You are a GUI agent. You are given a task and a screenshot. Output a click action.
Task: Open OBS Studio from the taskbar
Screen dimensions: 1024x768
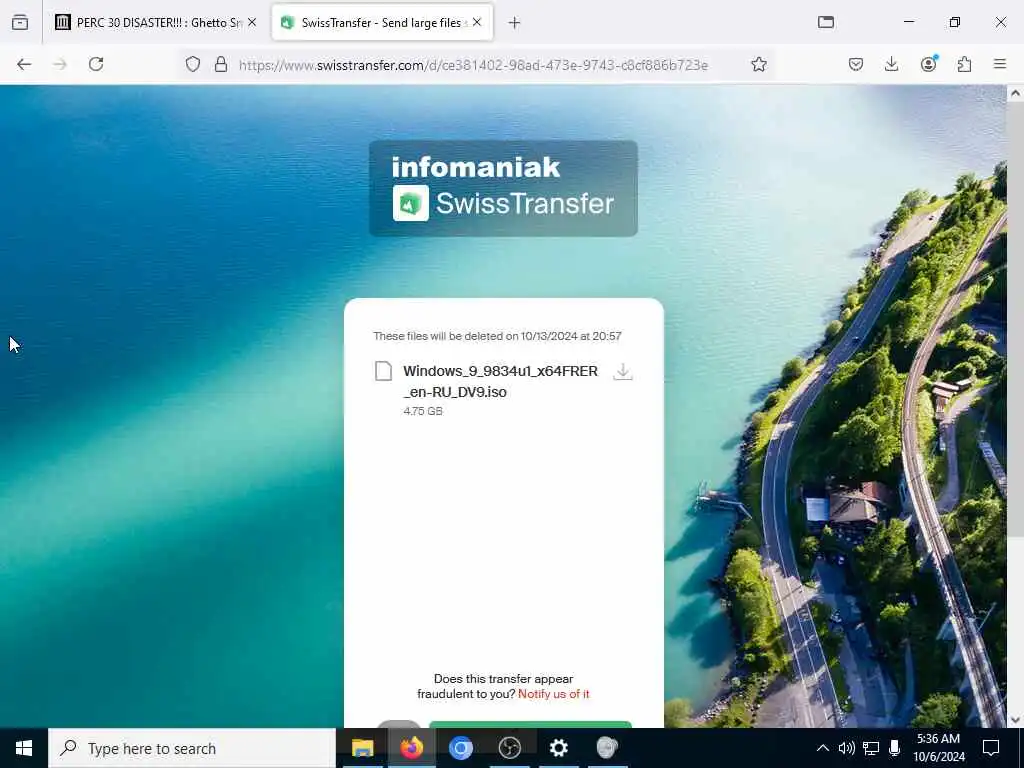click(x=509, y=748)
